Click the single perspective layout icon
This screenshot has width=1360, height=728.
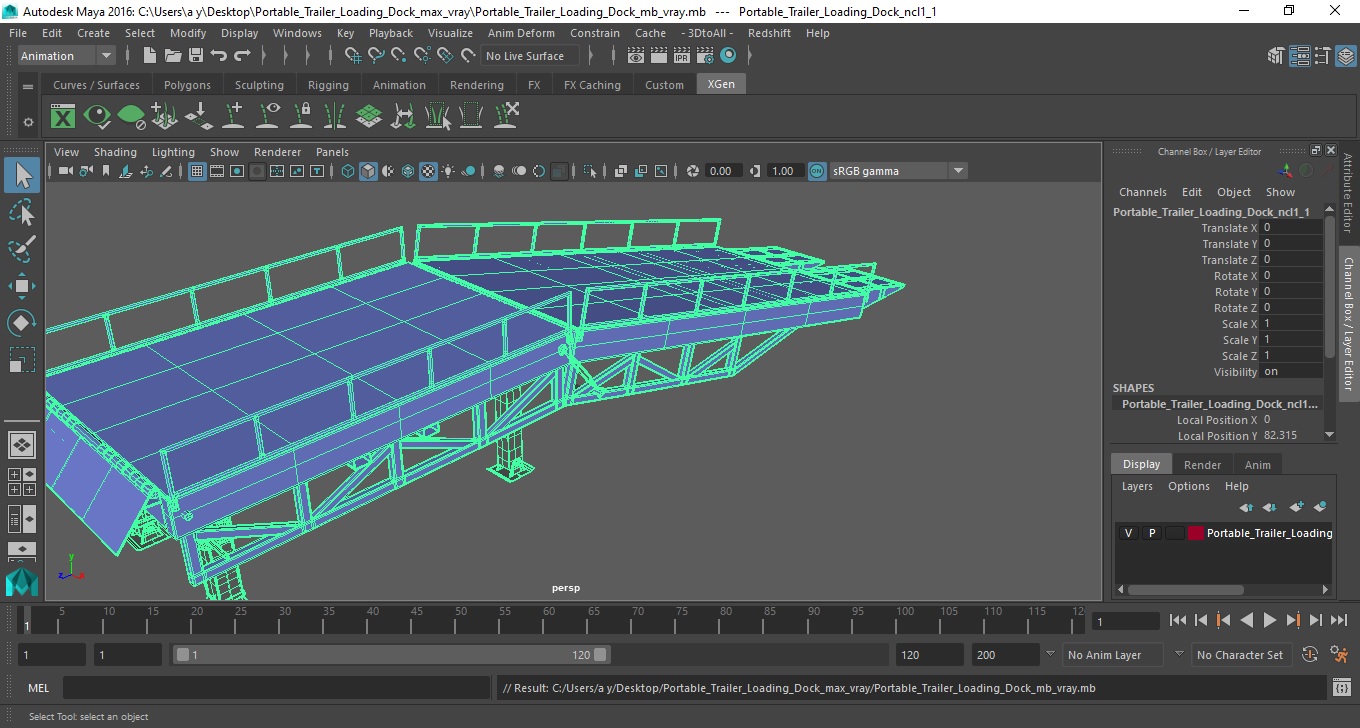22,445
